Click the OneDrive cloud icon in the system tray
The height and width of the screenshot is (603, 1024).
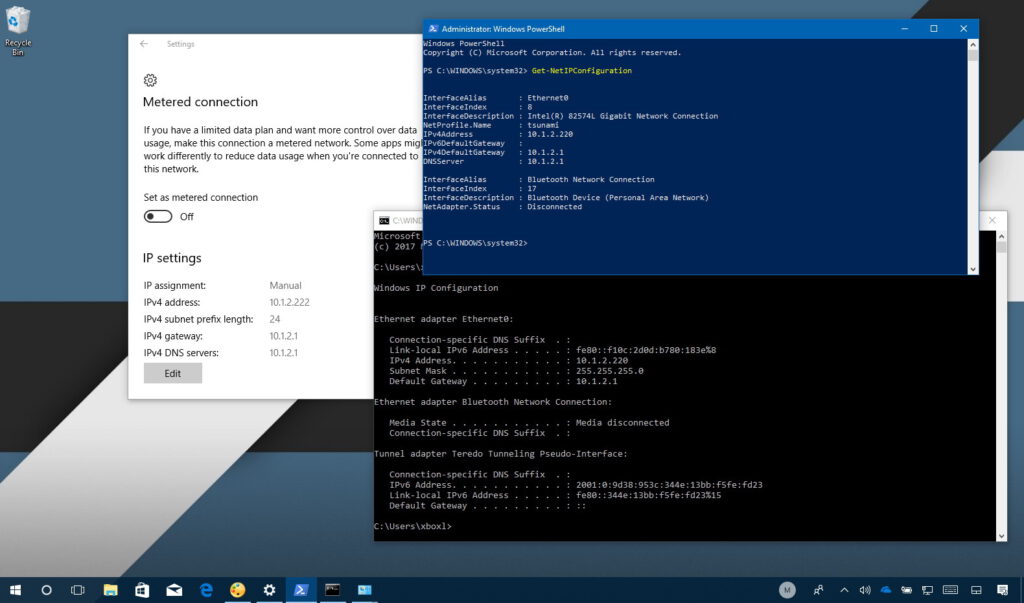click(x=887, y=590)
